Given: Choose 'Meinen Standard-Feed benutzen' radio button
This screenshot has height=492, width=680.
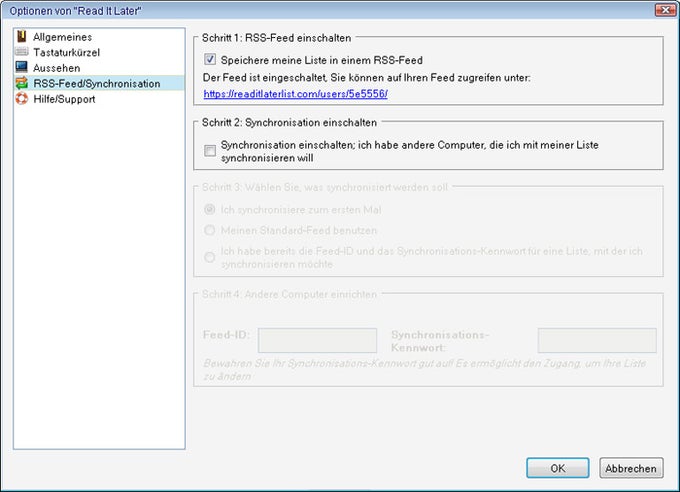Looking at the screenshot, I should coord(209,230).
